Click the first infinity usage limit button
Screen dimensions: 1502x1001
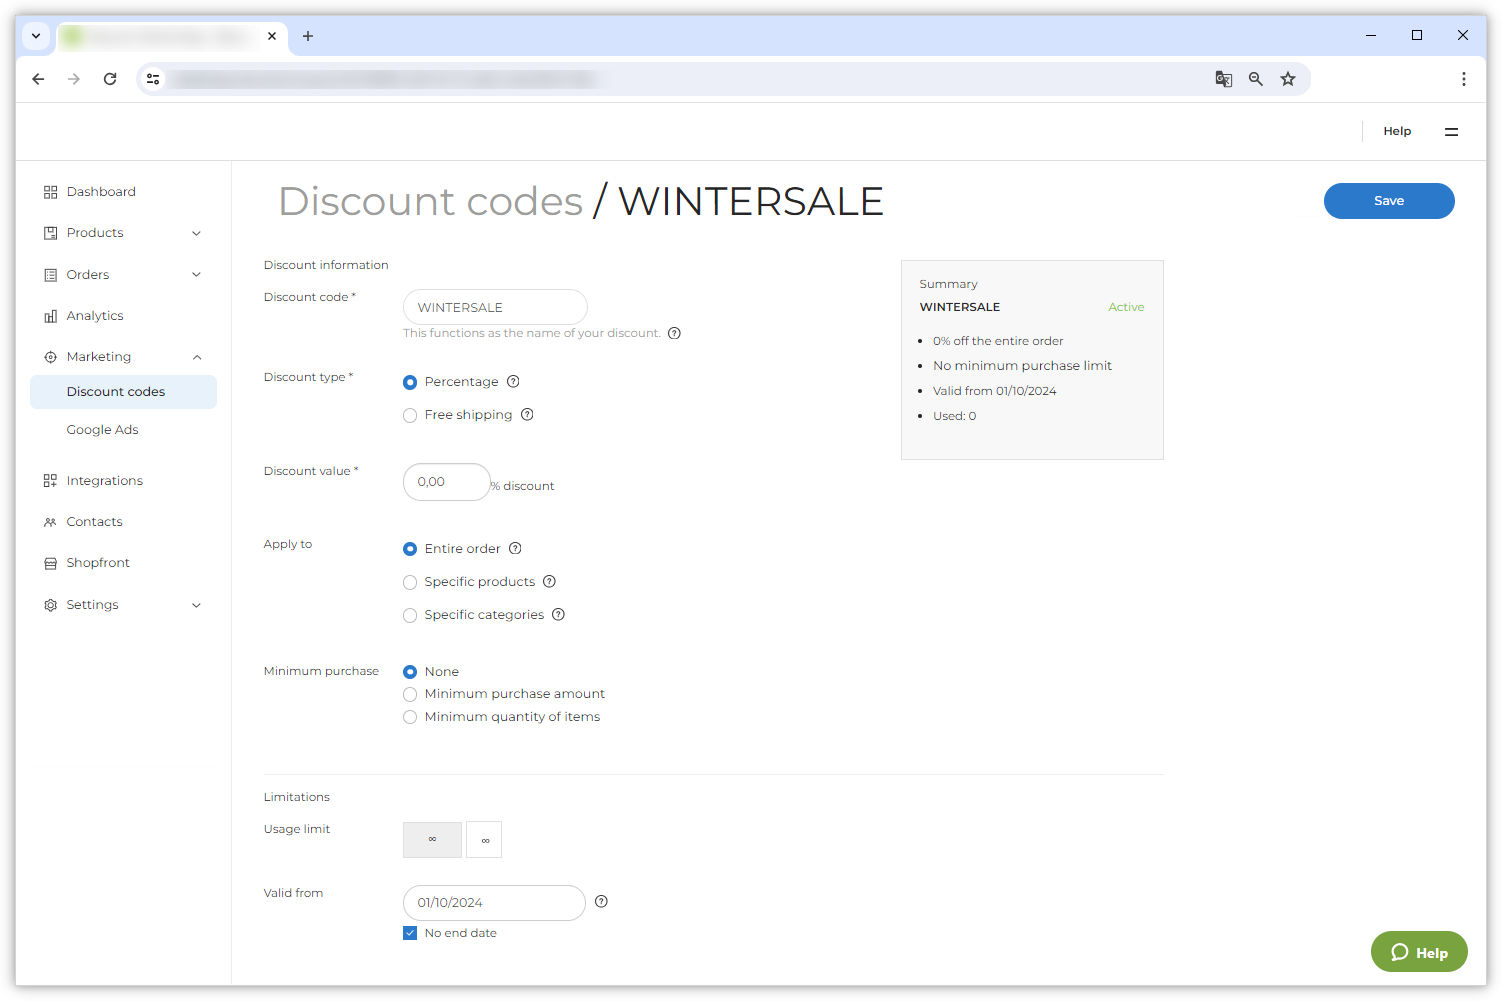(432, 839)
